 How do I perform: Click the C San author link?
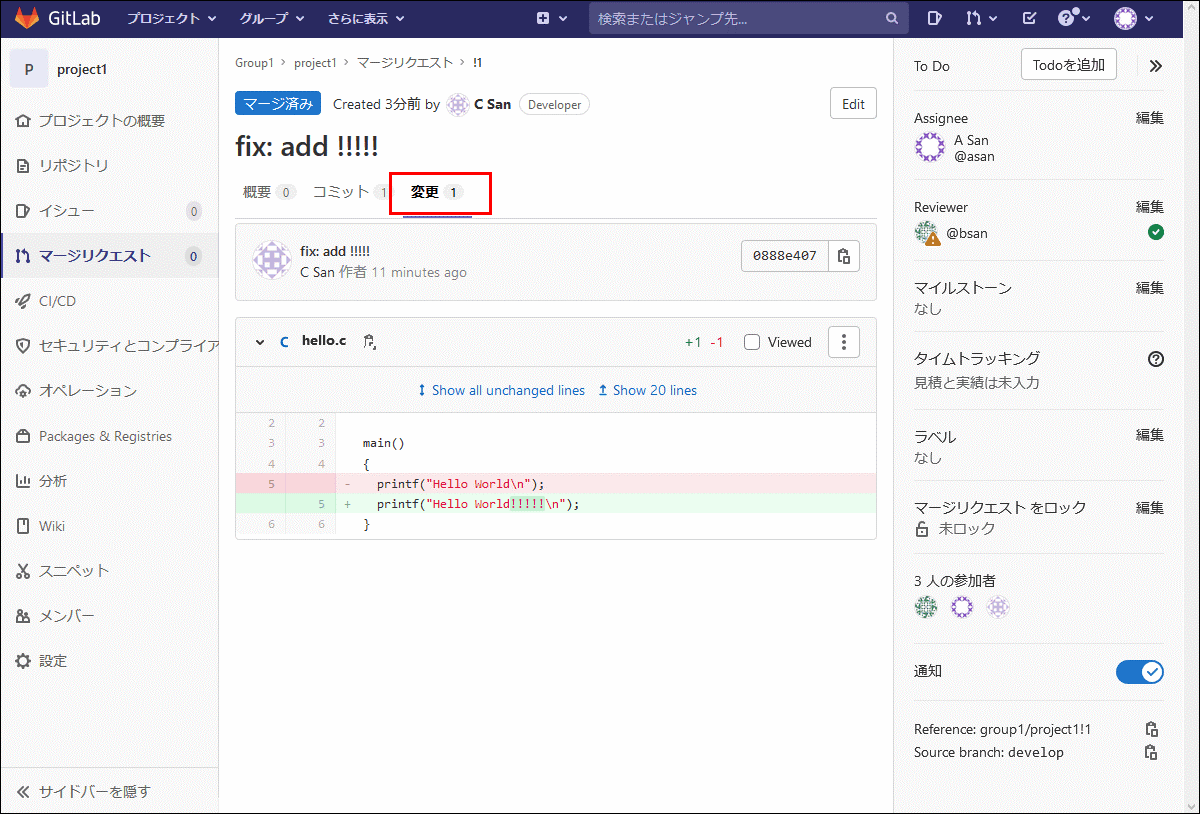click(492, 104)
